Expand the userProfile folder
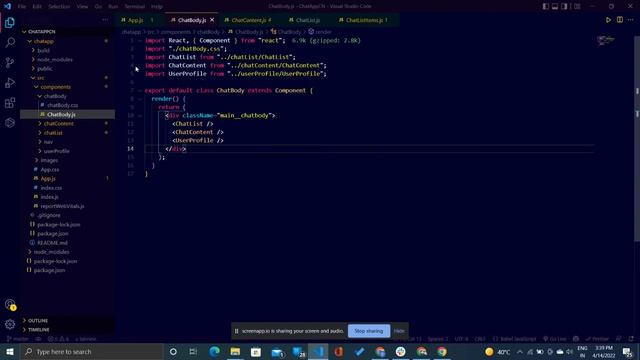This screenshot has height=360, width=640. (x=56, y=151)
